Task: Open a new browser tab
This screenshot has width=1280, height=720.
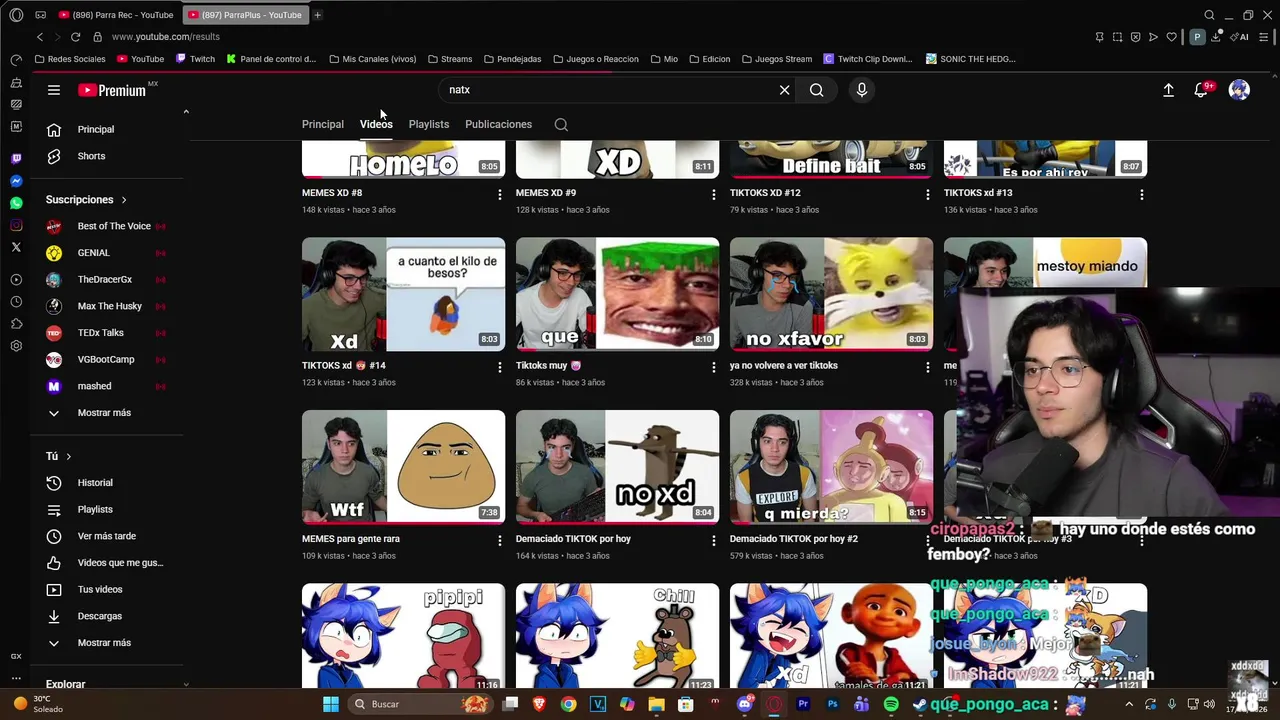Action: click(x=317, y=15)
